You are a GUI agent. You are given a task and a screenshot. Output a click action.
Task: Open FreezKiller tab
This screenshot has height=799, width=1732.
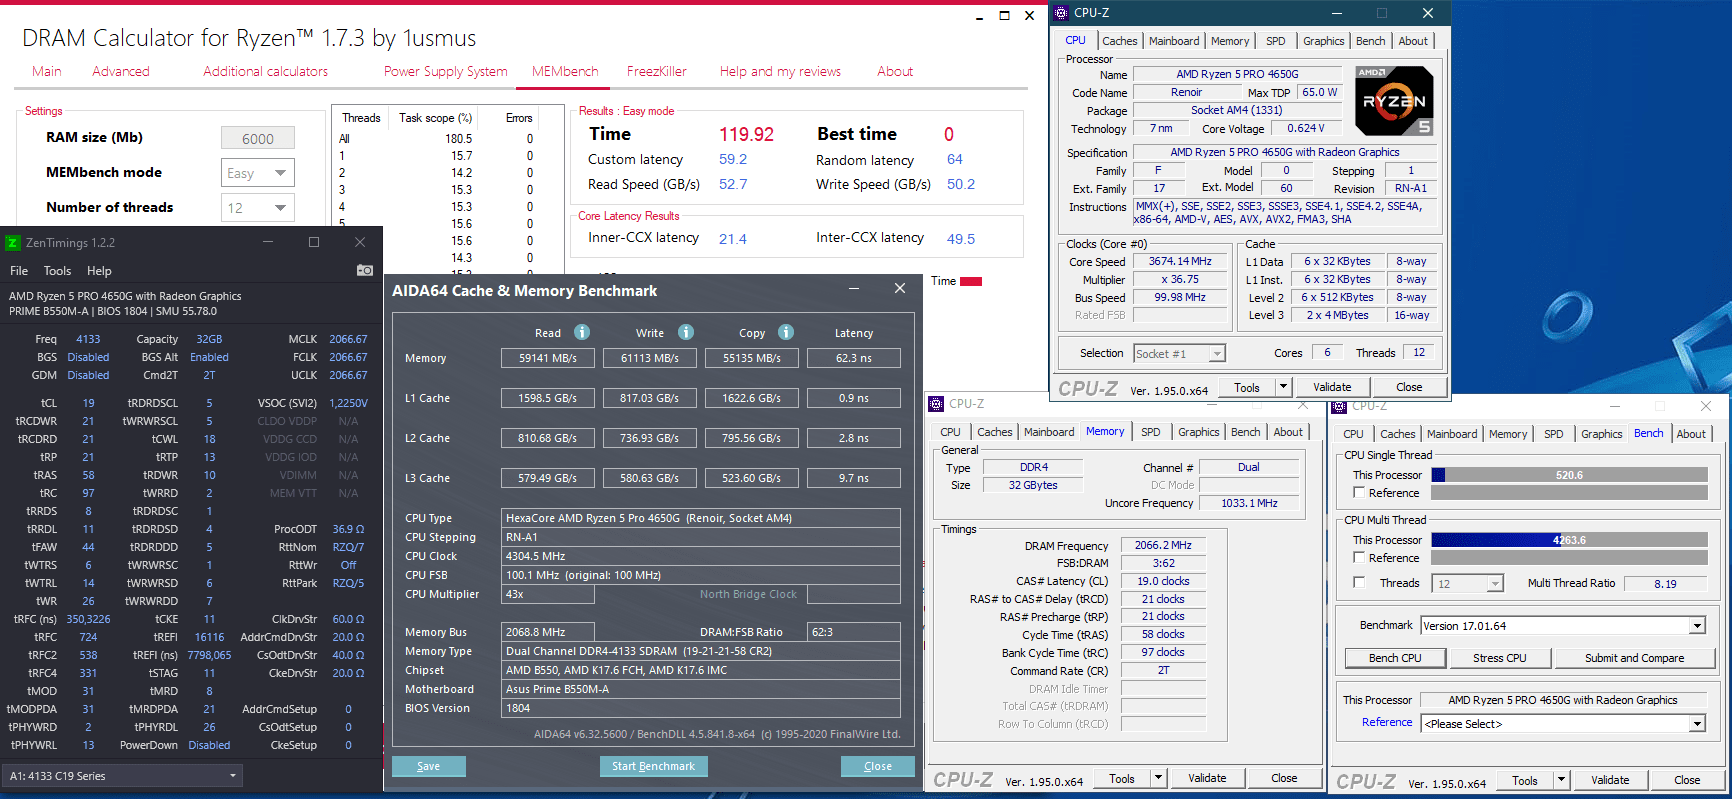(657, 71)
